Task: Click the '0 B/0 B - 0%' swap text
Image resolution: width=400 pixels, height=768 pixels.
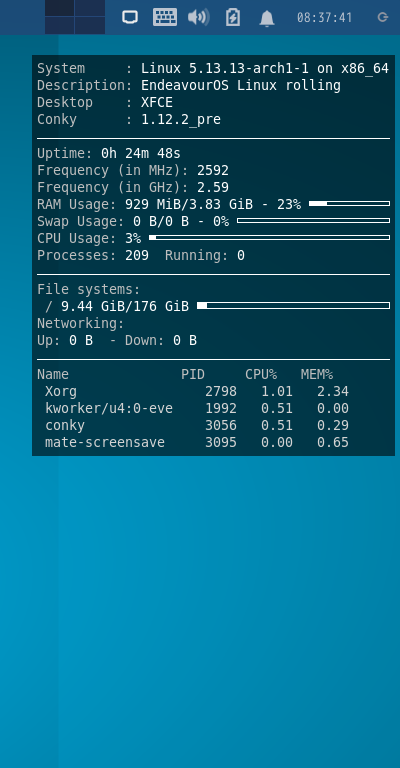Action: 181,221
